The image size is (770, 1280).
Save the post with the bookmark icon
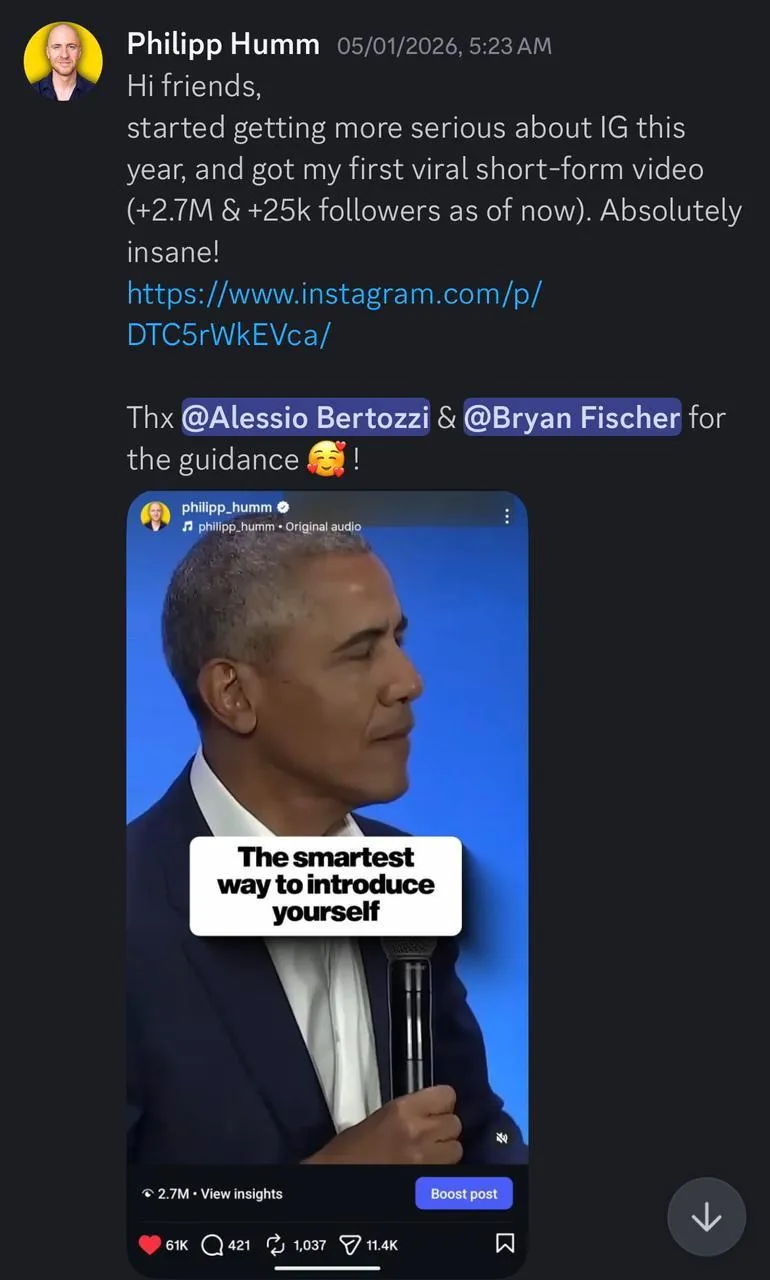pos(505,1243)
